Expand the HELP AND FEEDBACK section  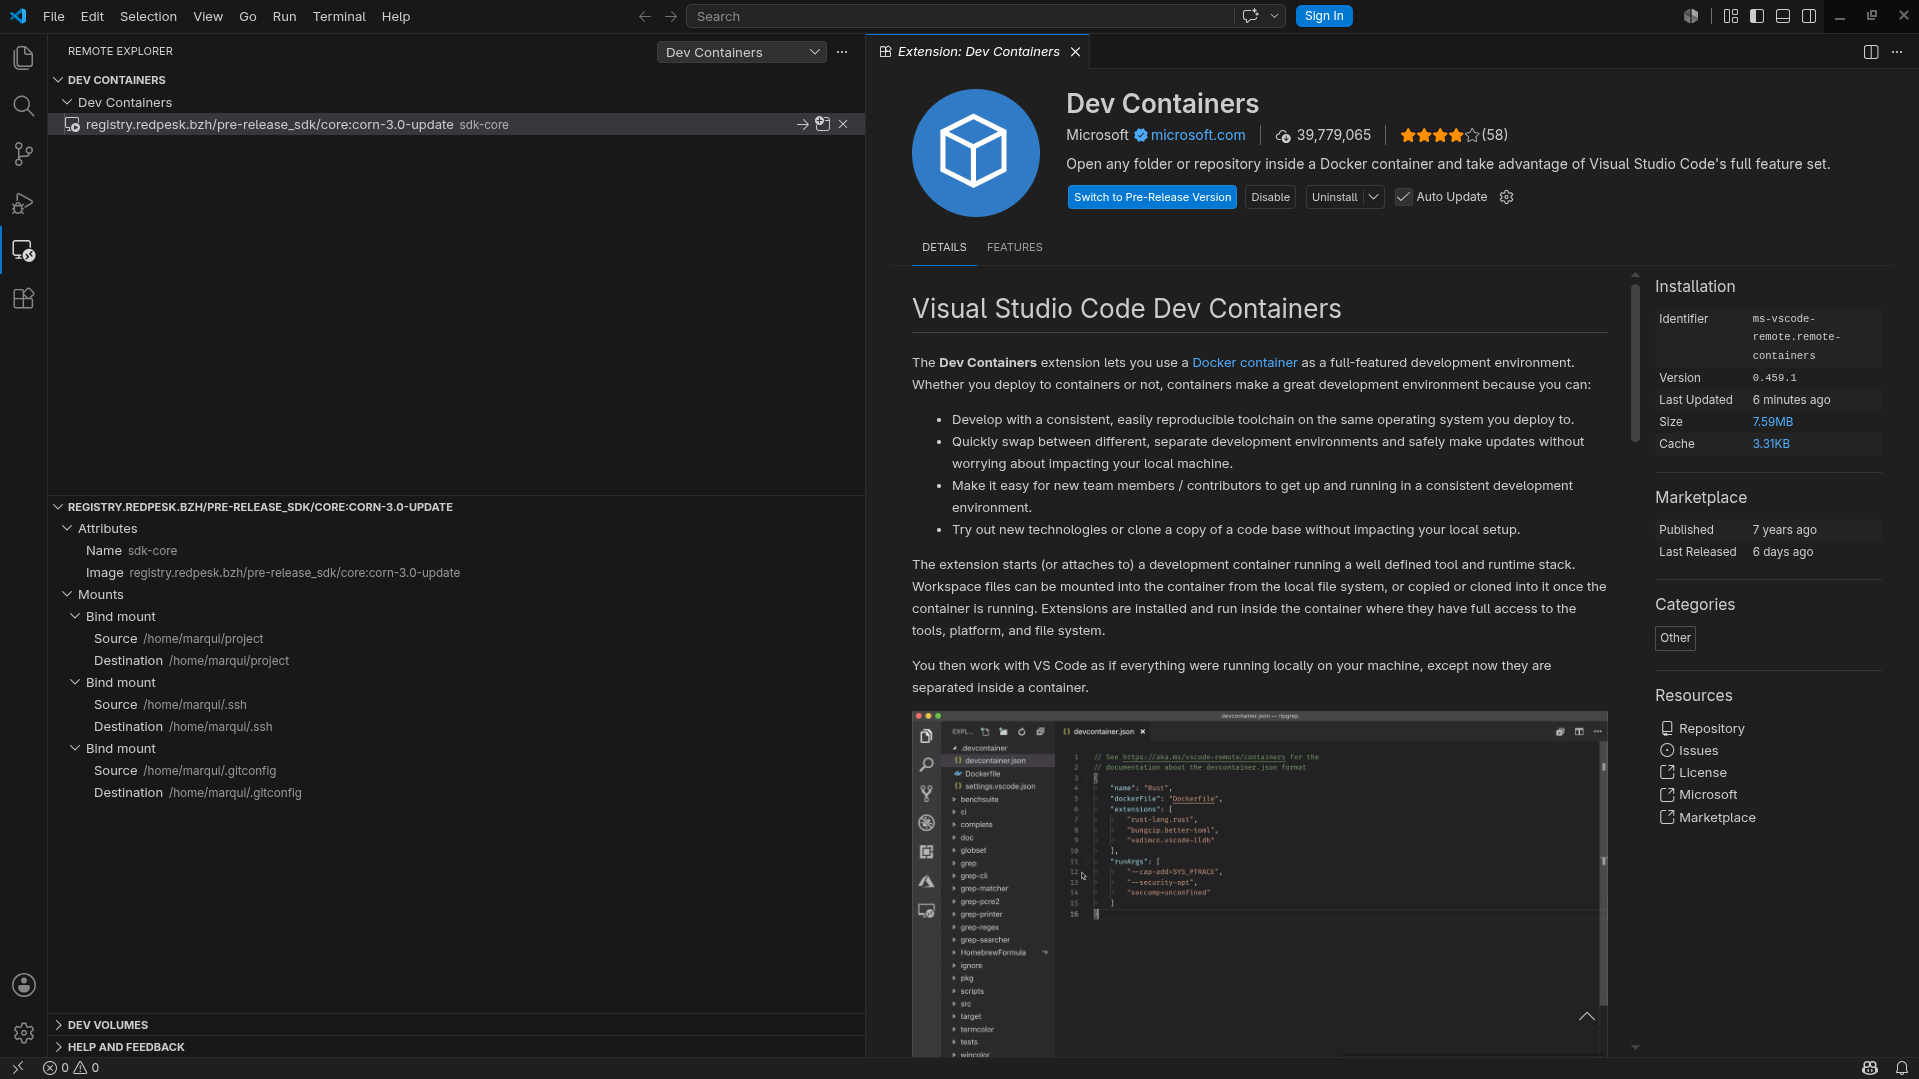[x=58, y=1047]
